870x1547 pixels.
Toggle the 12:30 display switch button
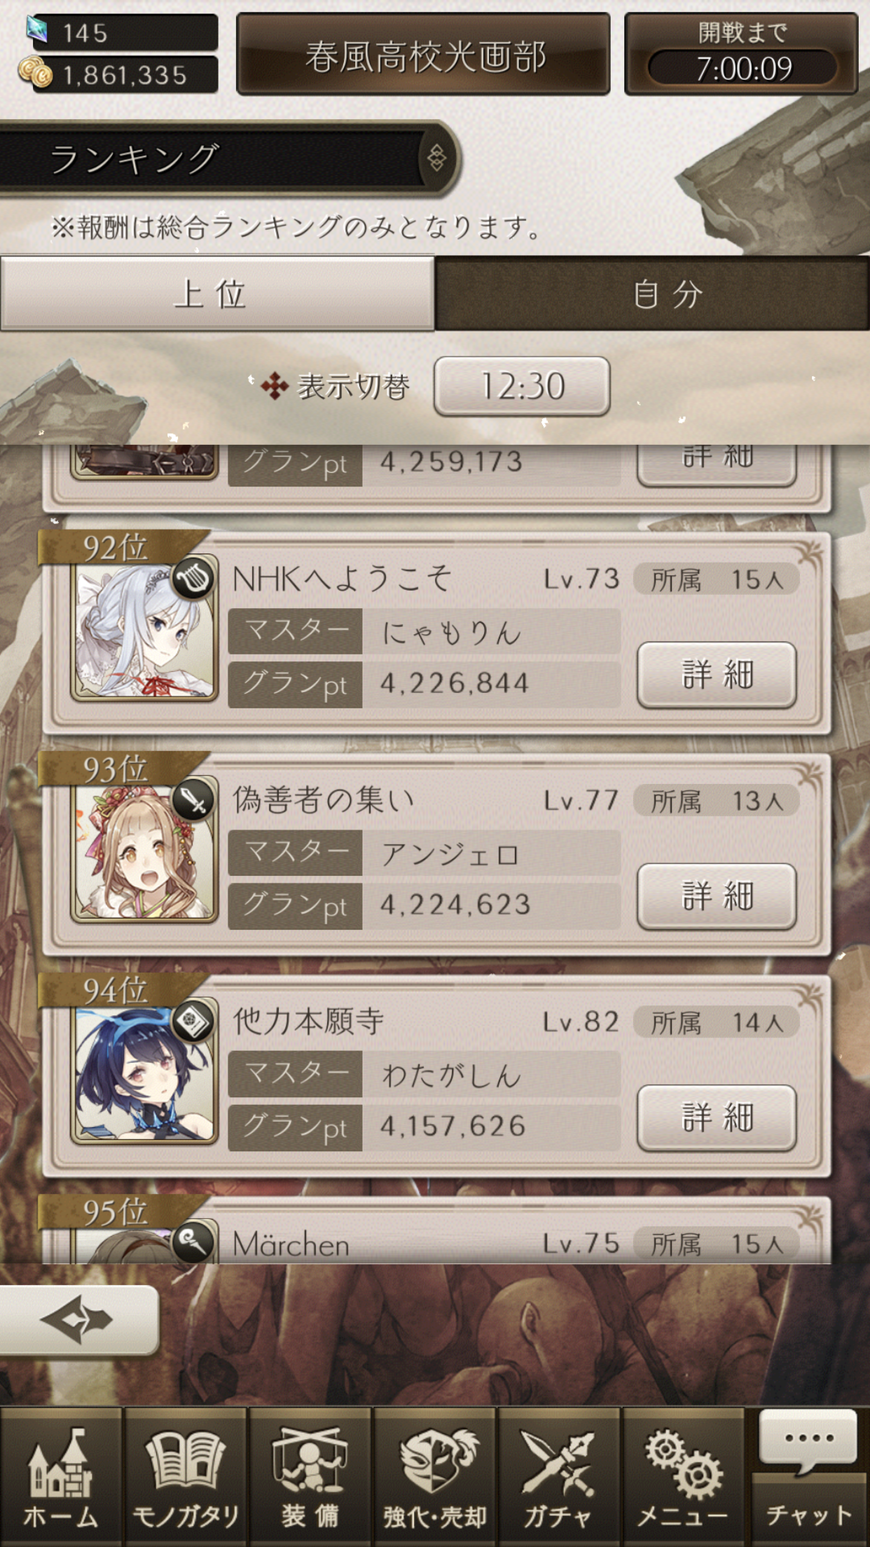522,386
